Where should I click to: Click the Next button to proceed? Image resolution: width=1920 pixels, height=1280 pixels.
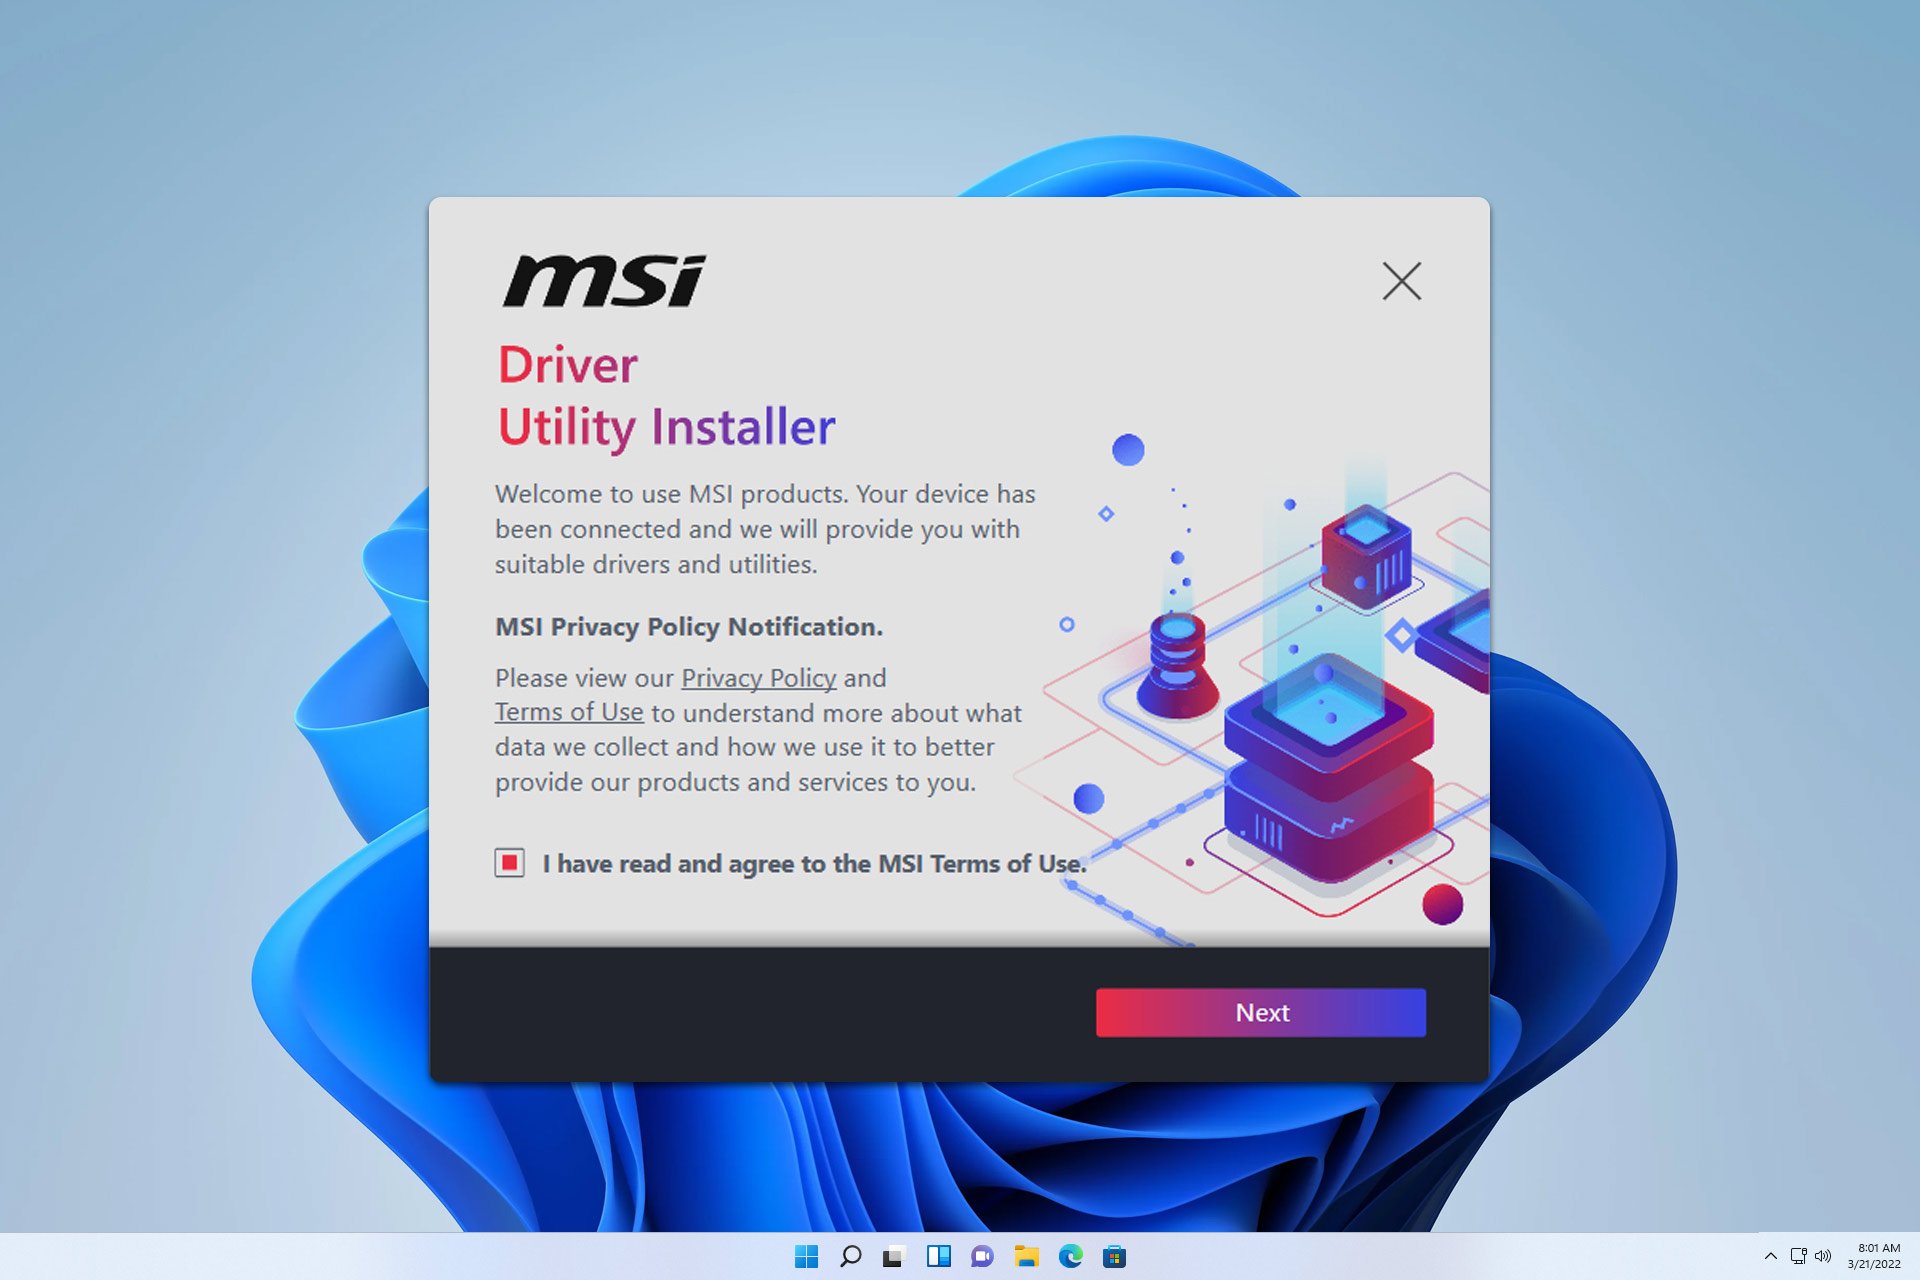(x=1264, y=1013)
